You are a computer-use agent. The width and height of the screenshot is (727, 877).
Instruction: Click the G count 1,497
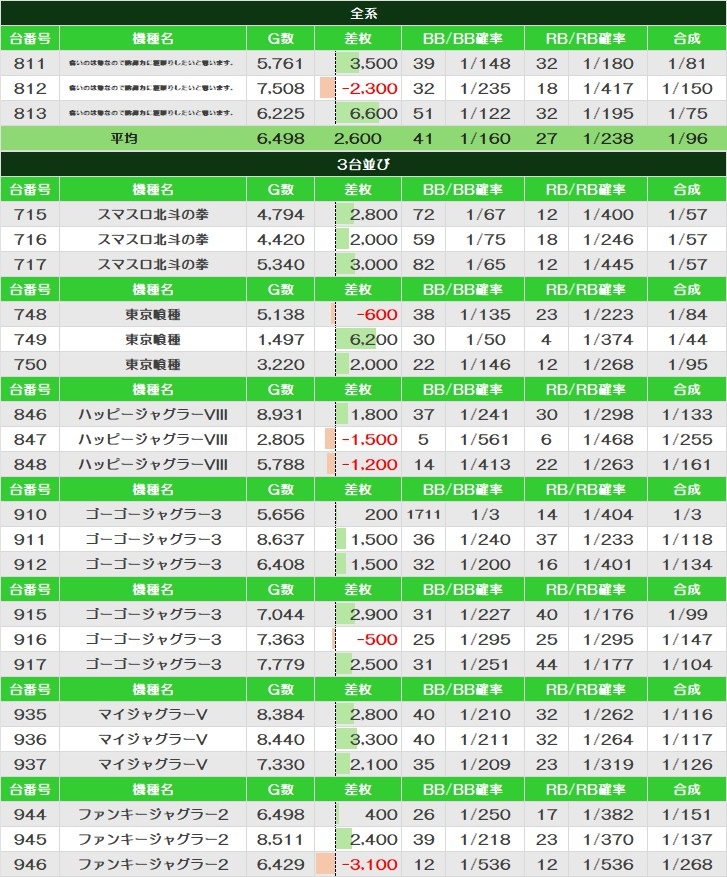(280, 340)
